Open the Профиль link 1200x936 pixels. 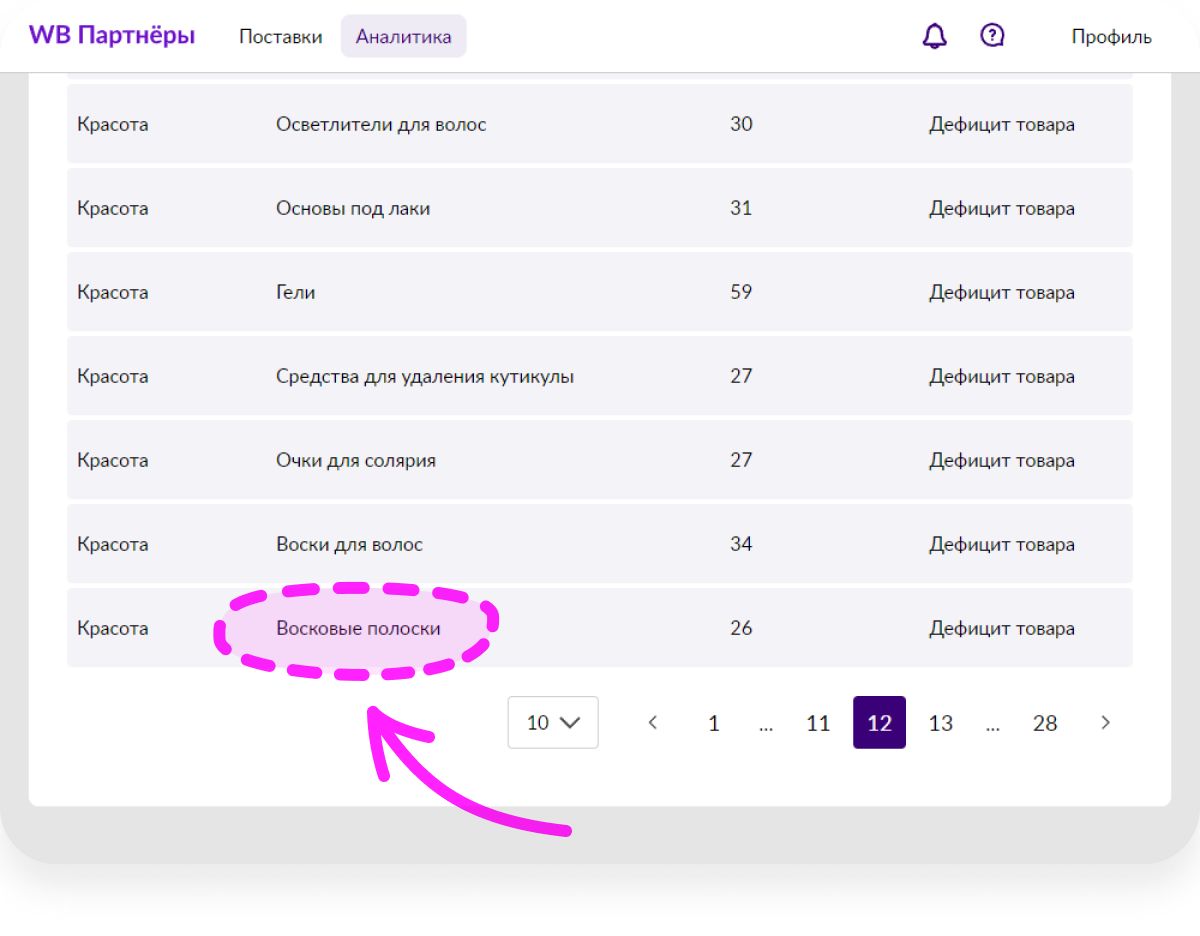[x=1111, y=37]
